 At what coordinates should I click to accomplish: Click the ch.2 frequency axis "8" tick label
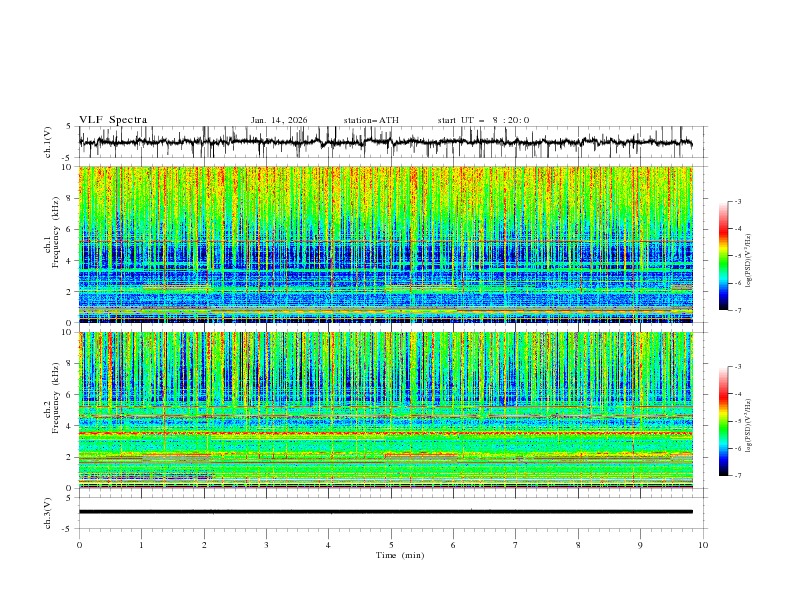click(x=70, y=364)
